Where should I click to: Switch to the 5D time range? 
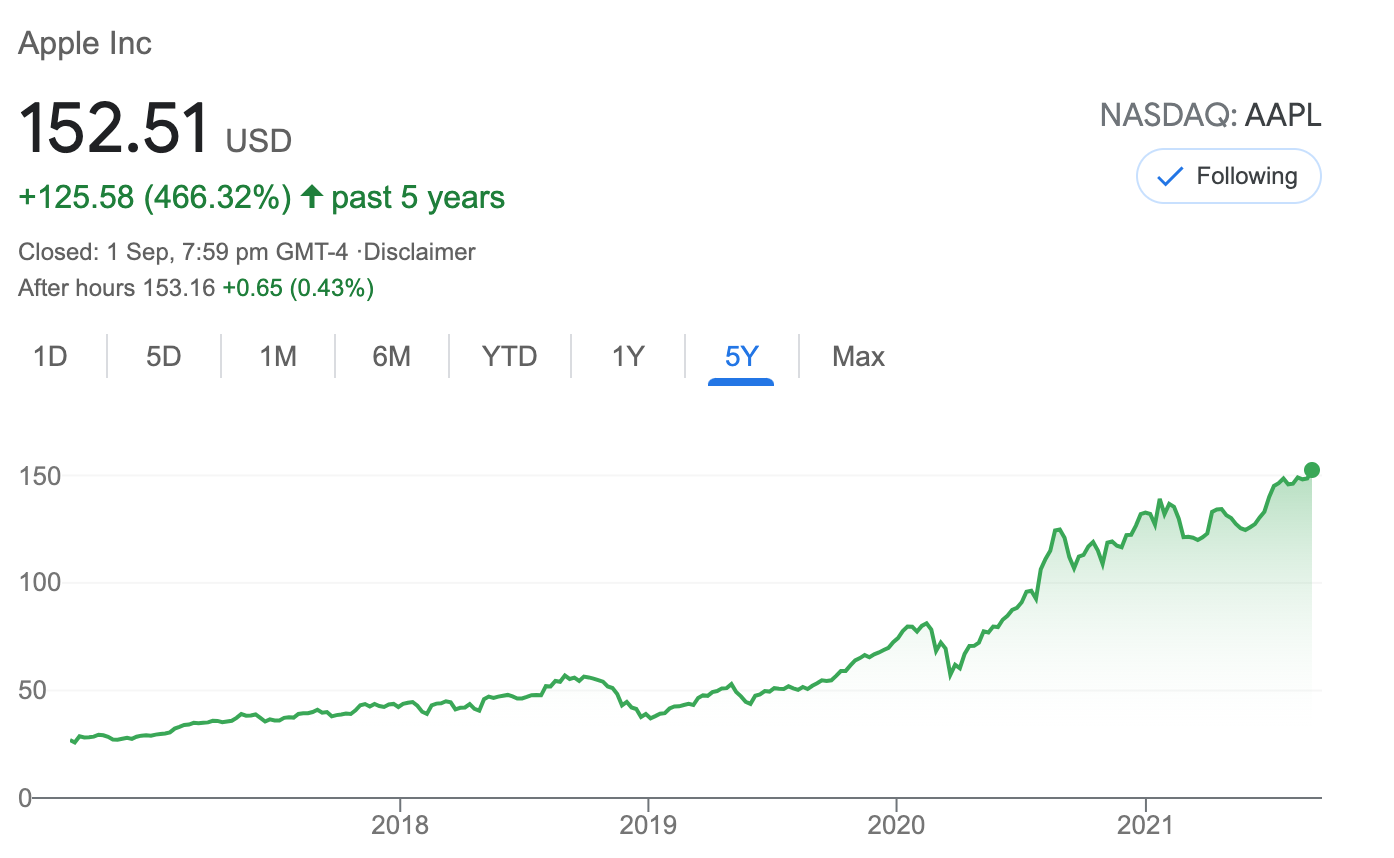point(163,356)
